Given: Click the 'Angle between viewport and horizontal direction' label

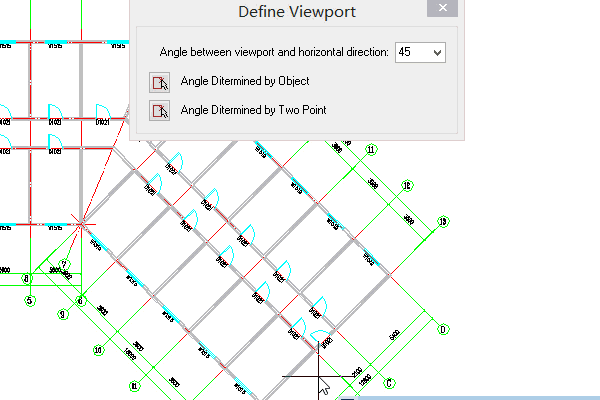Looking at the screenshot, I should [274, 52].
